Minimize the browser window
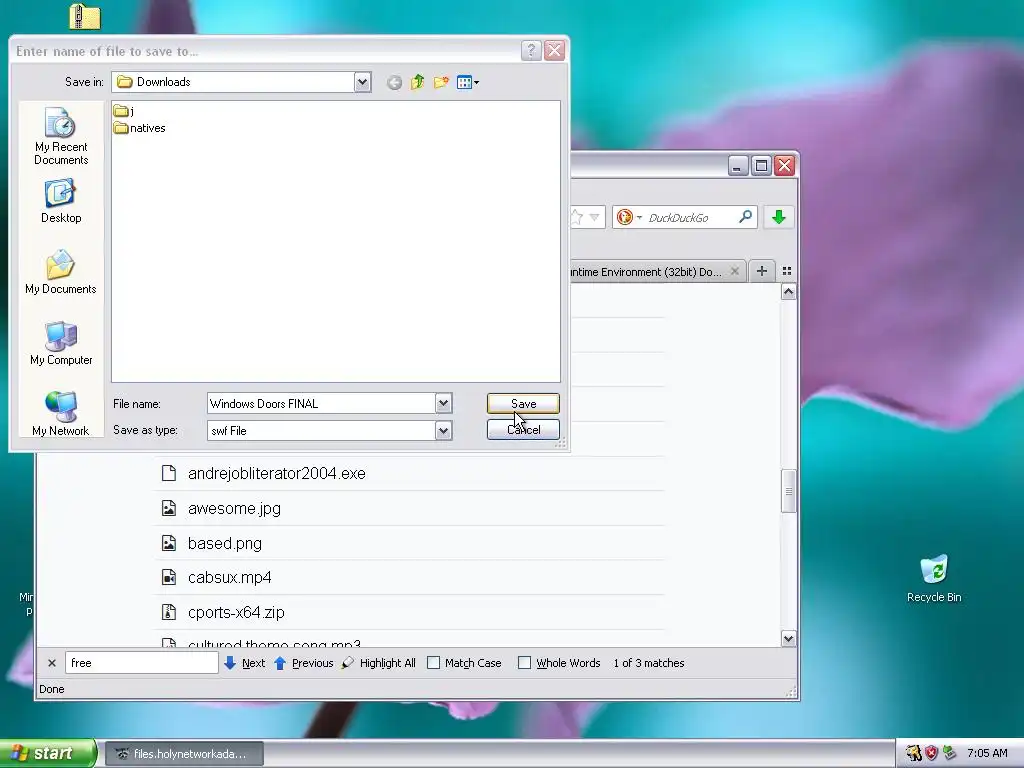This screenshot has width=1024, height=768. [x=737, y=166]
